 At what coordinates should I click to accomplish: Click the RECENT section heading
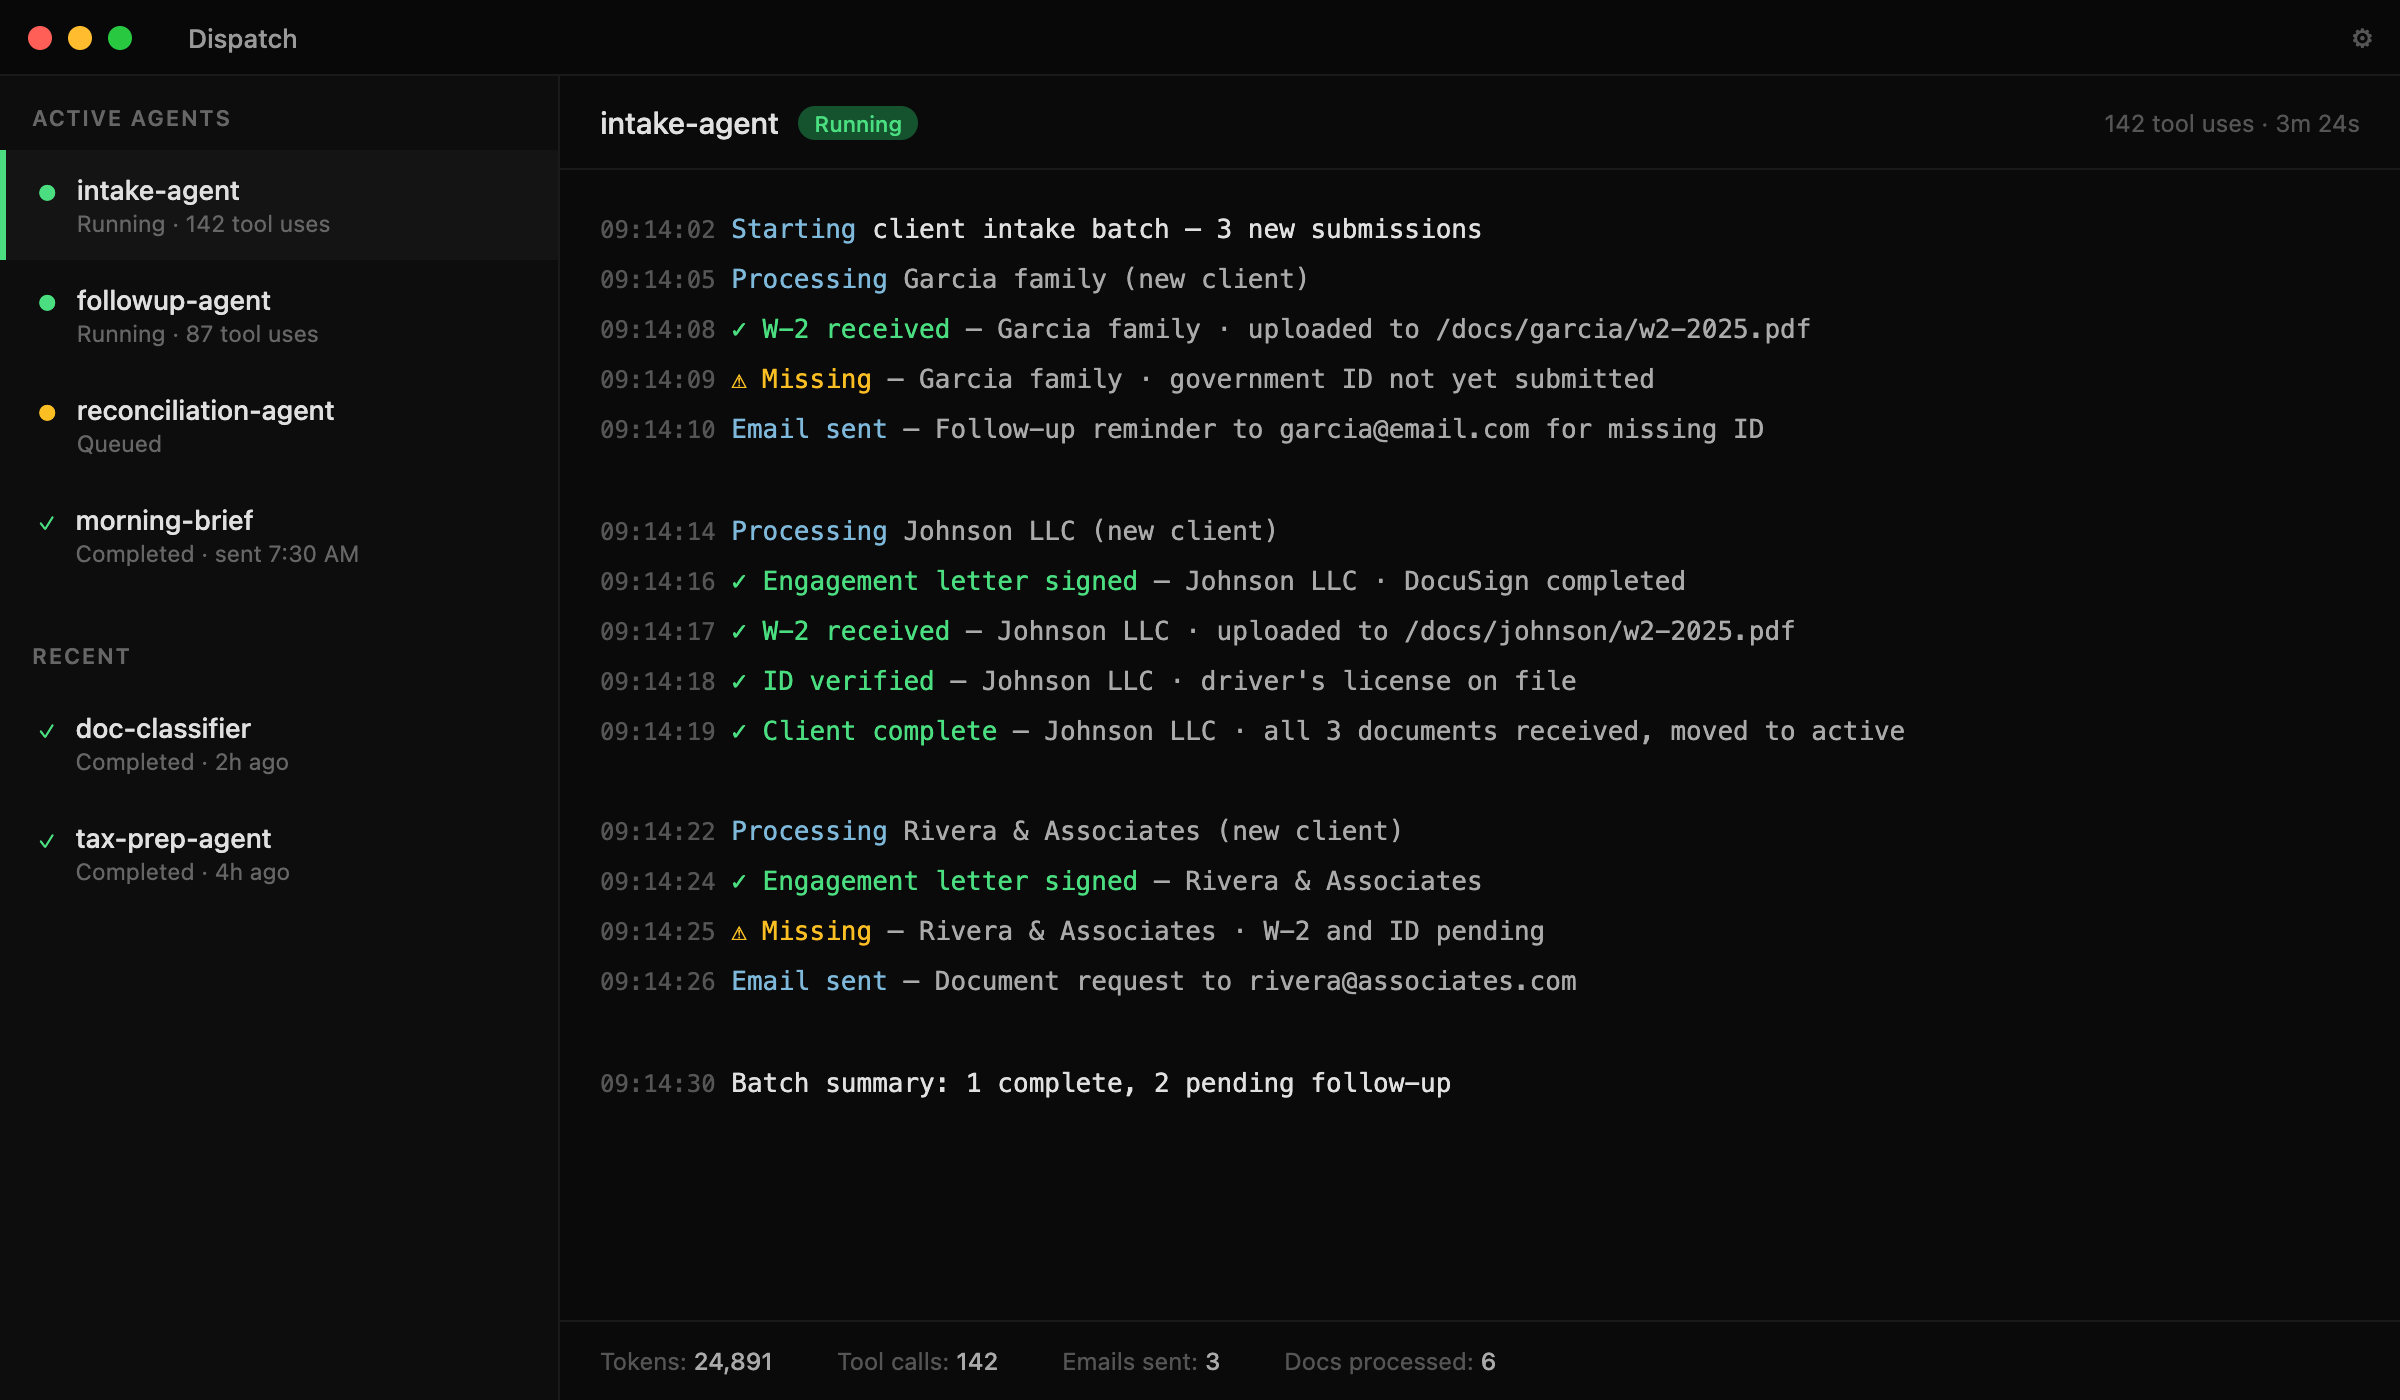pos(81,656)
